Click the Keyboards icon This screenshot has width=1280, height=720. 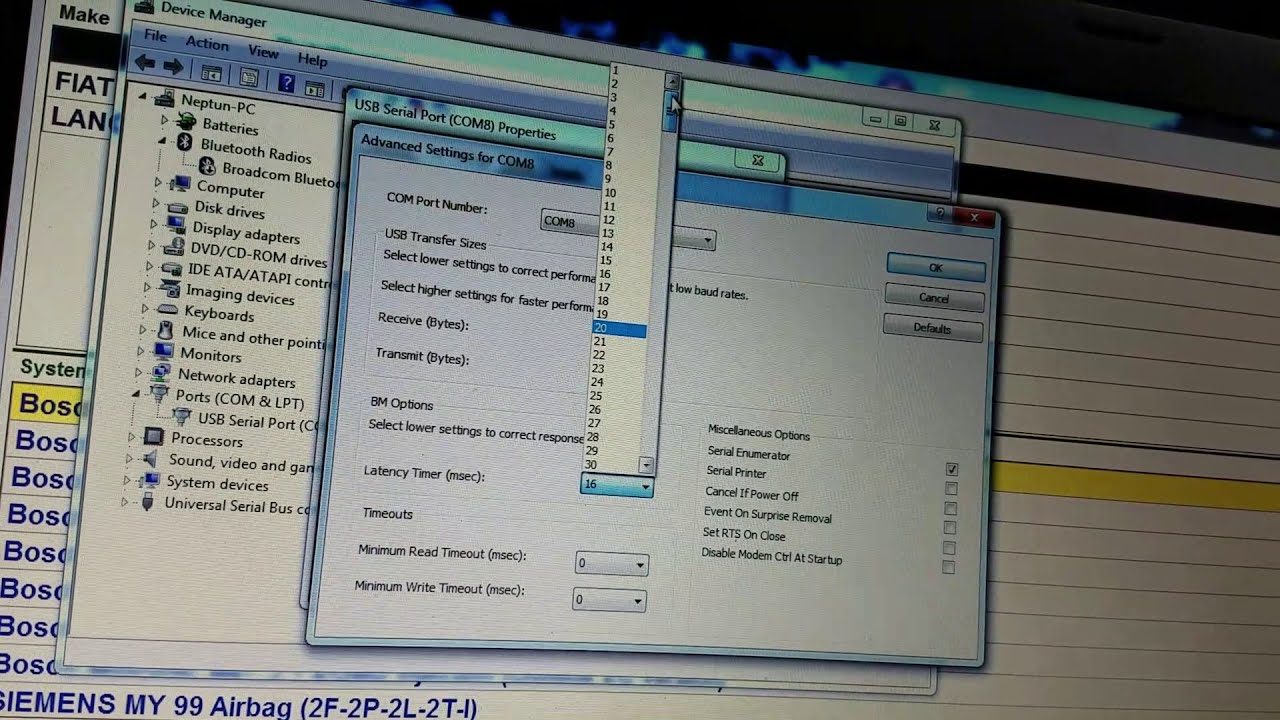[x=166, y=311]
